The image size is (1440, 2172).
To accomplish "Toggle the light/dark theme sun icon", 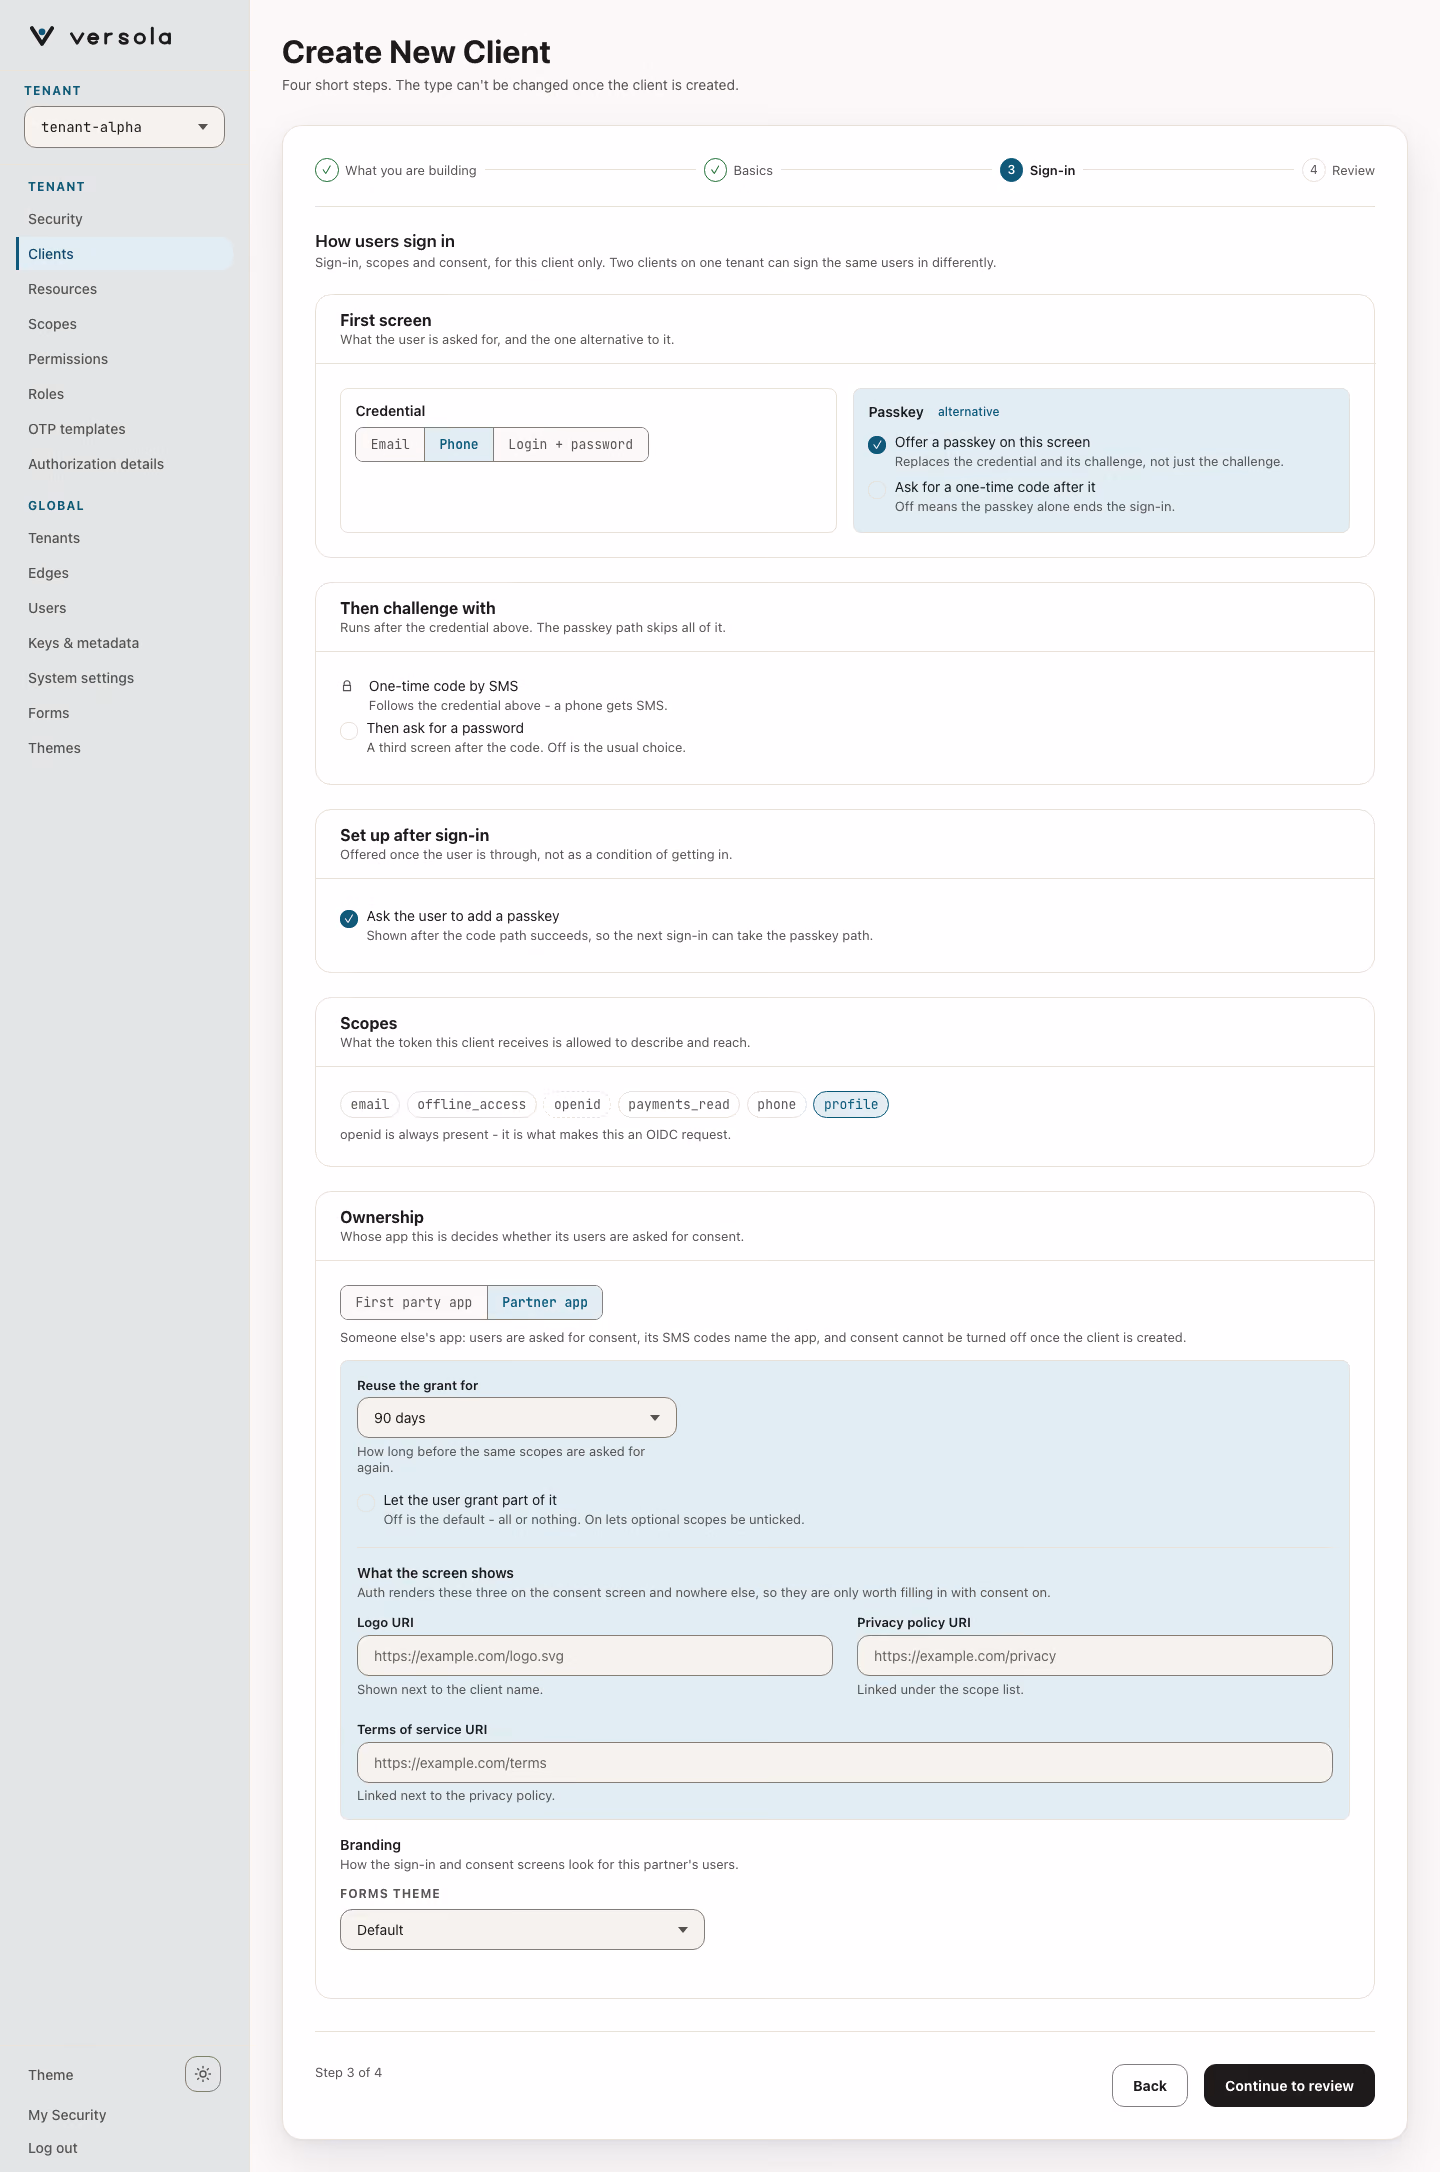I will pos(203,2074).
